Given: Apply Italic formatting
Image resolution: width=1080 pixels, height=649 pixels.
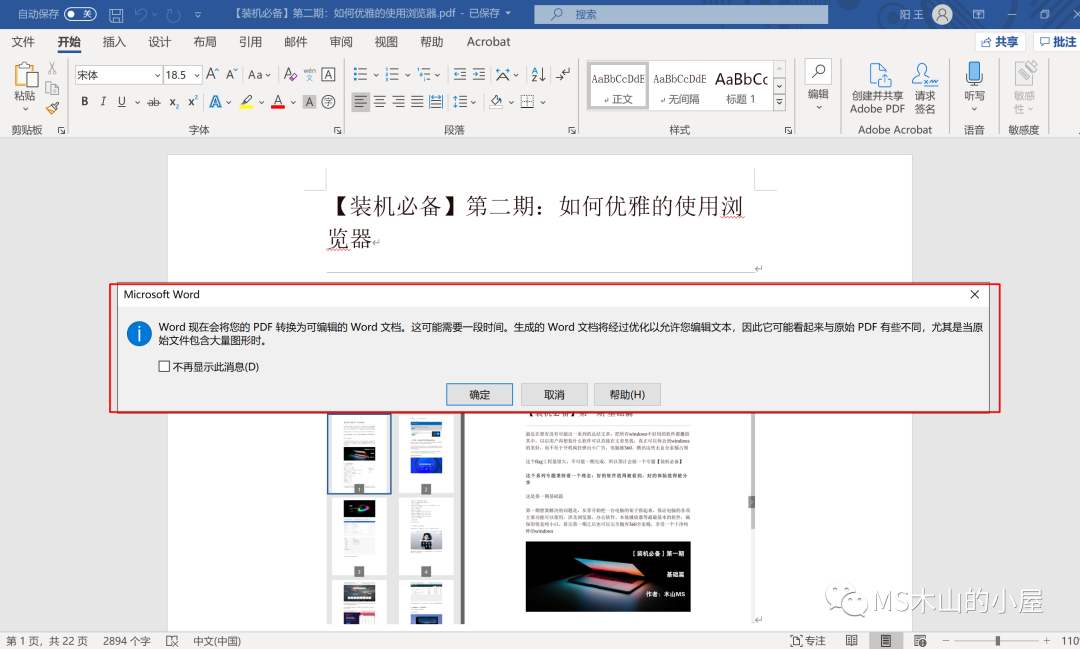Looking at the screenshot, I should click(x=103, y=102).
